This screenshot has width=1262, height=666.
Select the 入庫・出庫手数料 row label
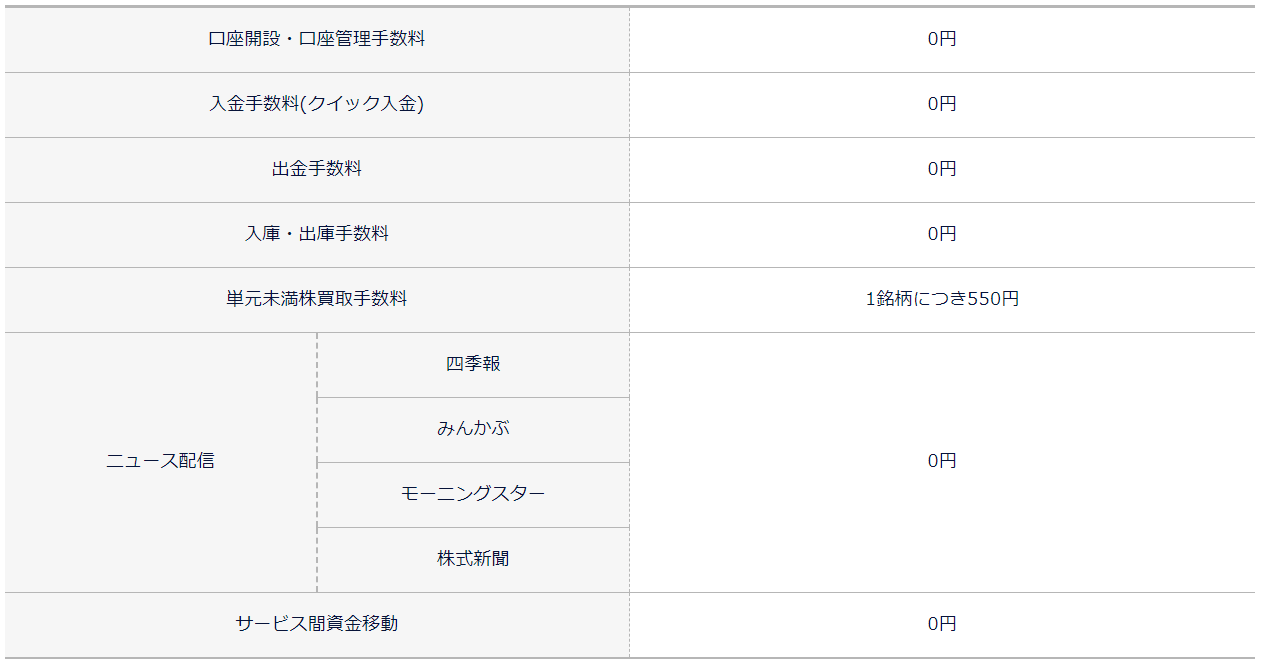[x=317, y=235]
